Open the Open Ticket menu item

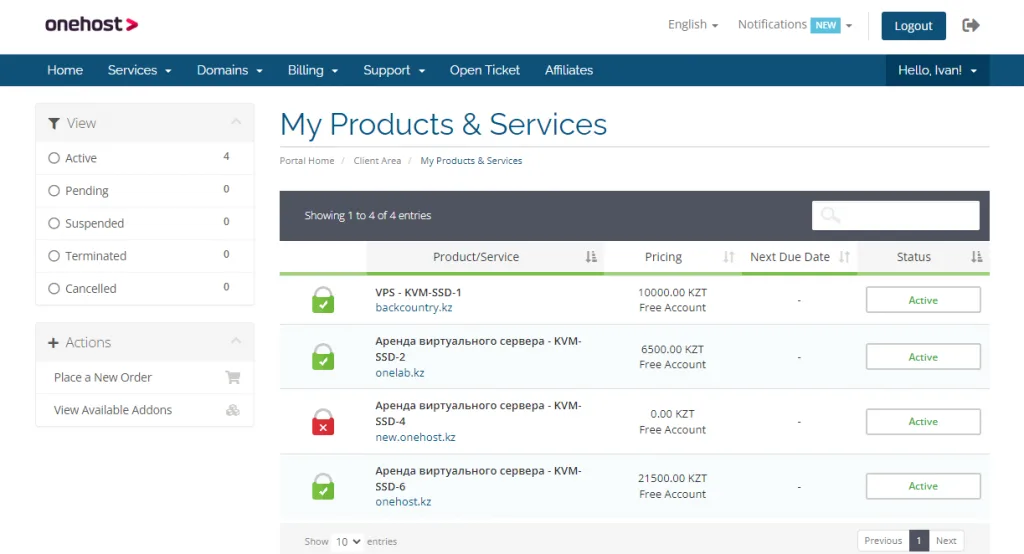[x=485, y=70]
